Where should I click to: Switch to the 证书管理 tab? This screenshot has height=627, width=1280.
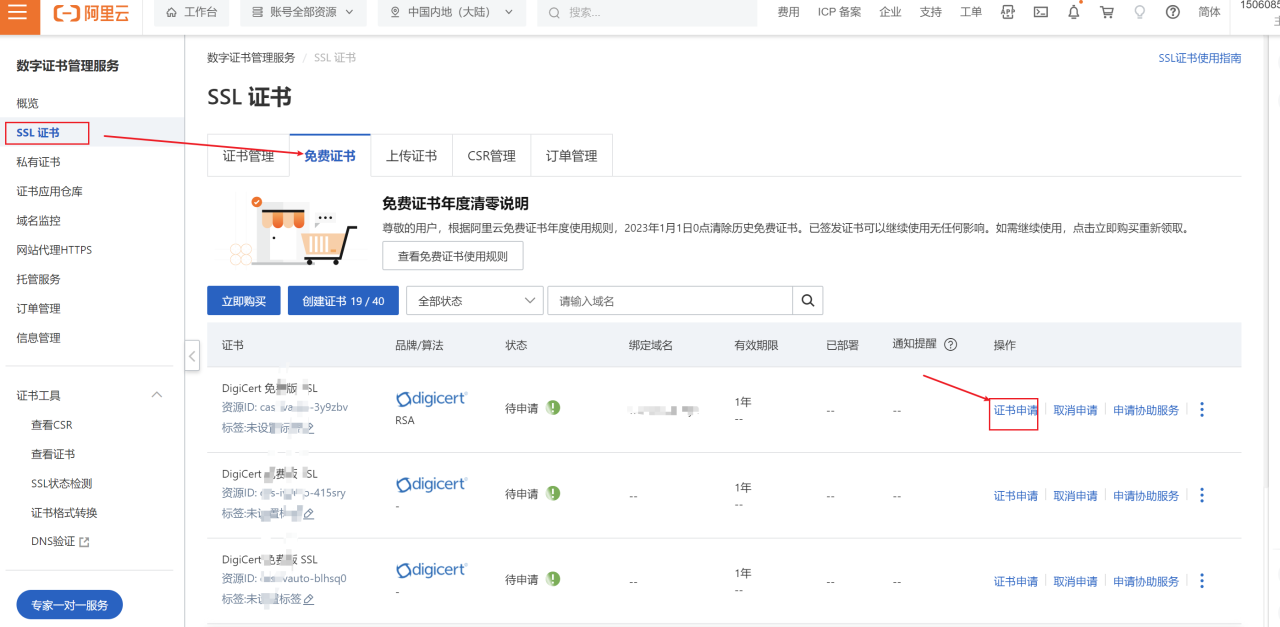pyautogui.click(x=248, y=156)
